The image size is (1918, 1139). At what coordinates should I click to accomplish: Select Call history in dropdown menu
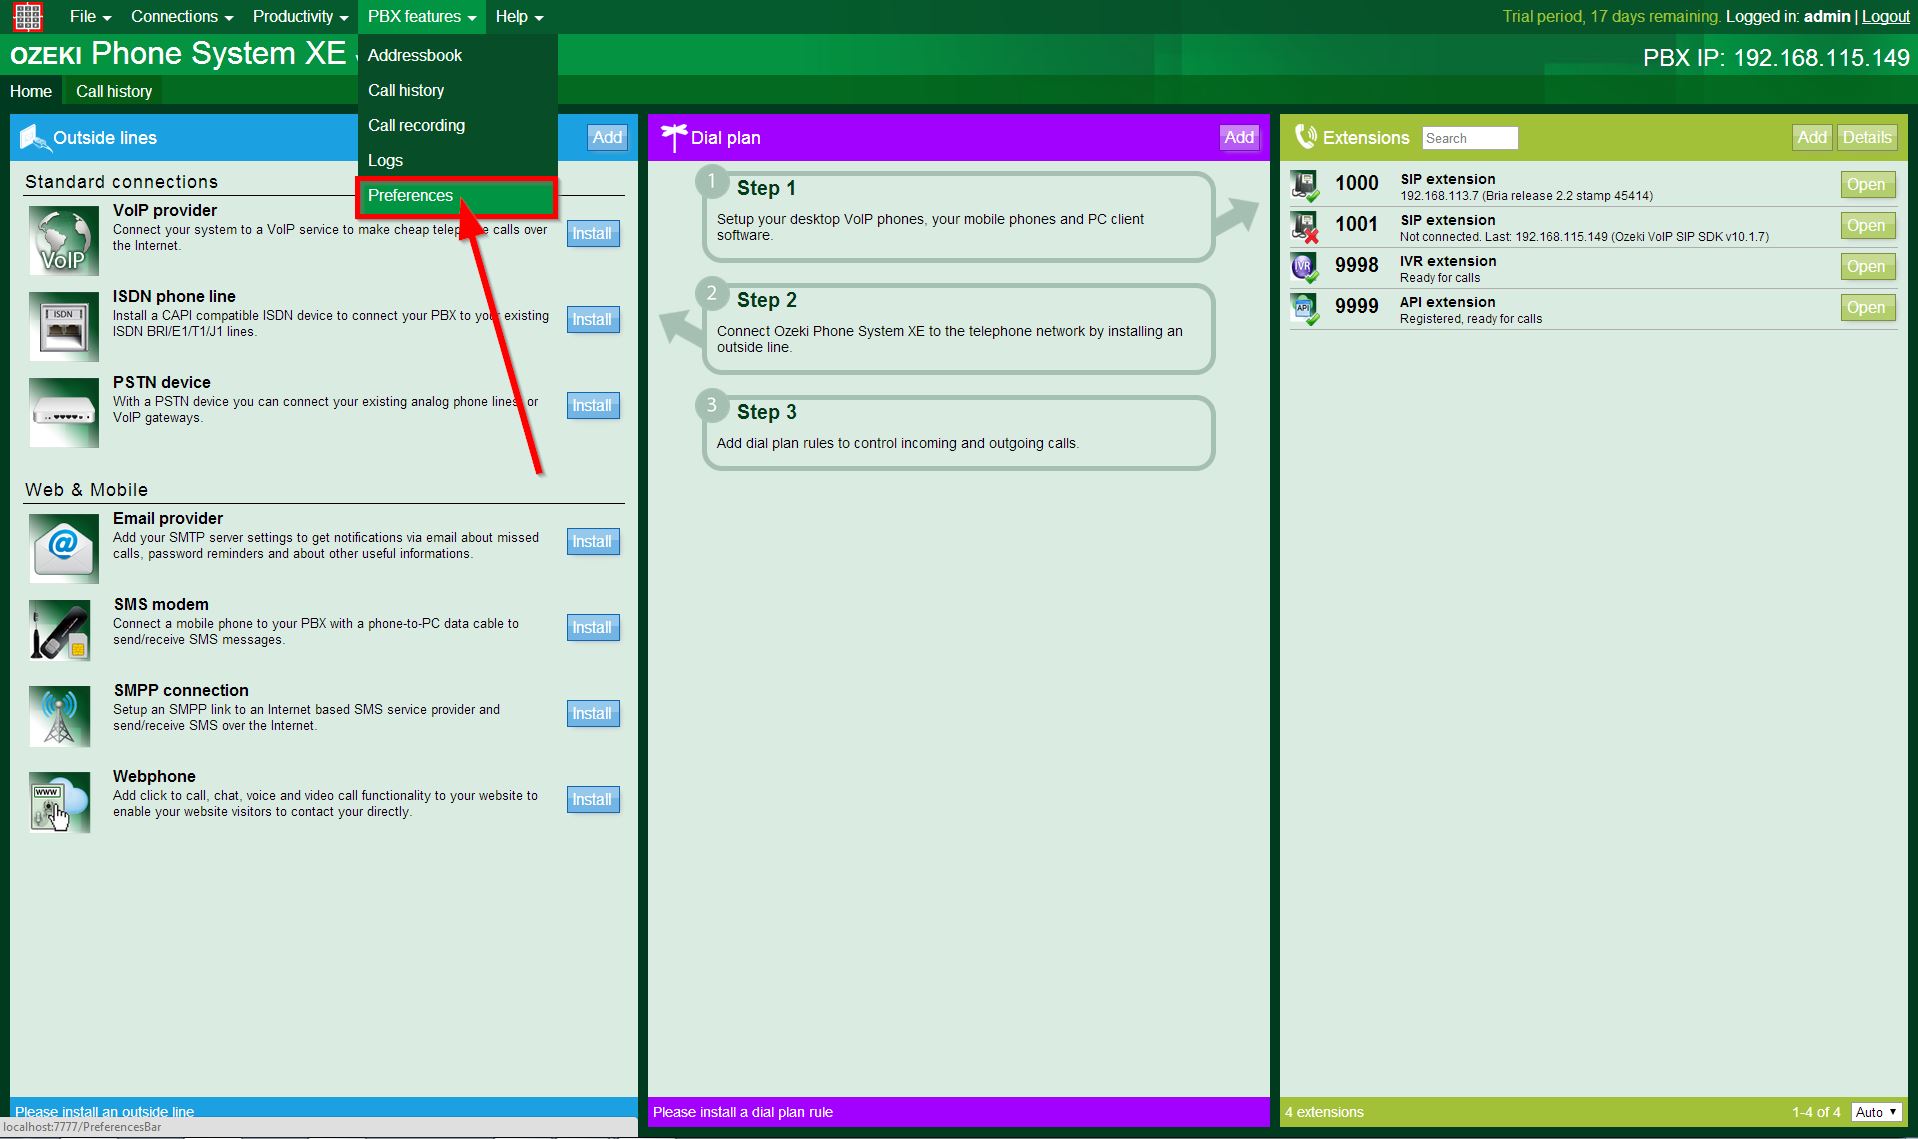457,90
